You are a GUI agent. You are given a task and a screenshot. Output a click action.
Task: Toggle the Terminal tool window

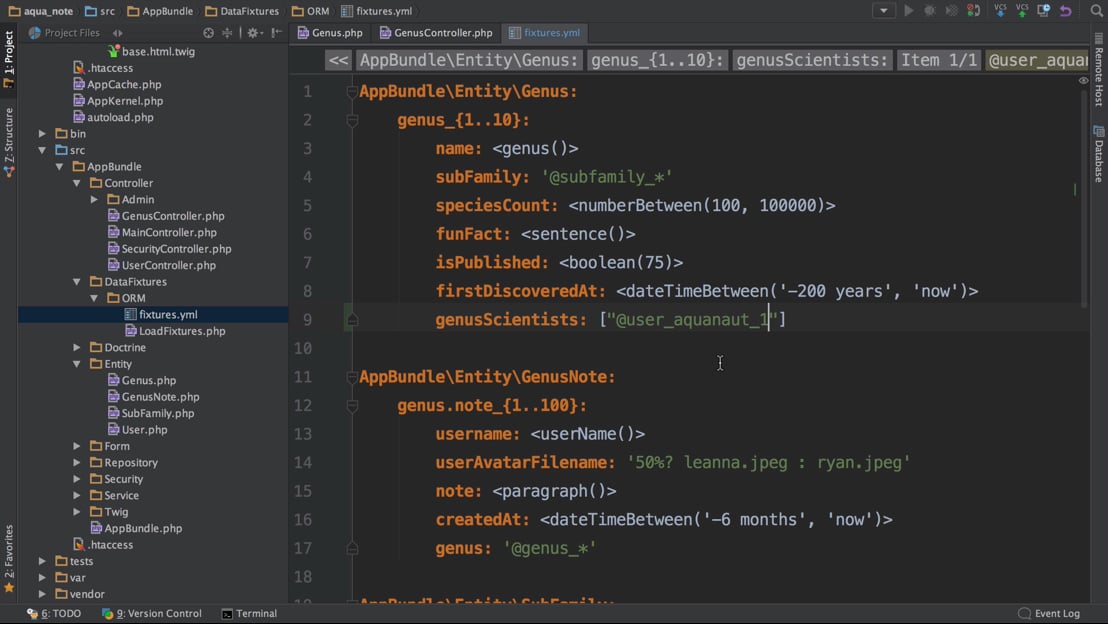(x=249, y=614)
